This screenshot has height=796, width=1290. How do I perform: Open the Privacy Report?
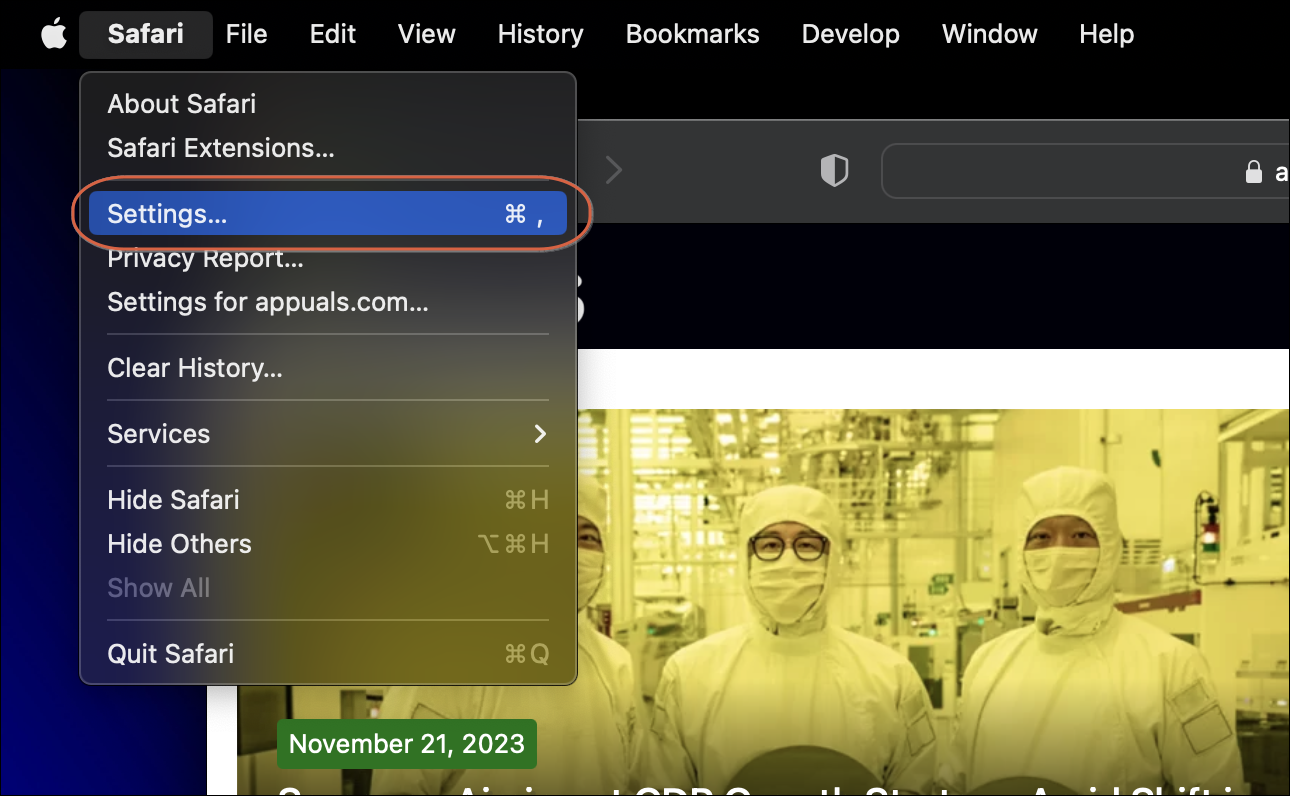click(204, 258)
